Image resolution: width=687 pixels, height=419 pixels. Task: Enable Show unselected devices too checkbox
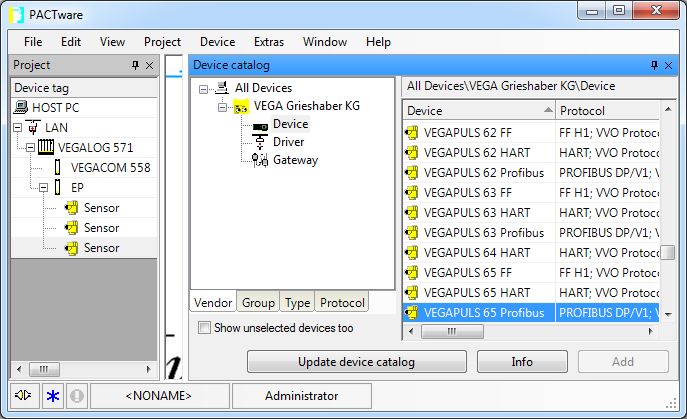tap(204, 327)
